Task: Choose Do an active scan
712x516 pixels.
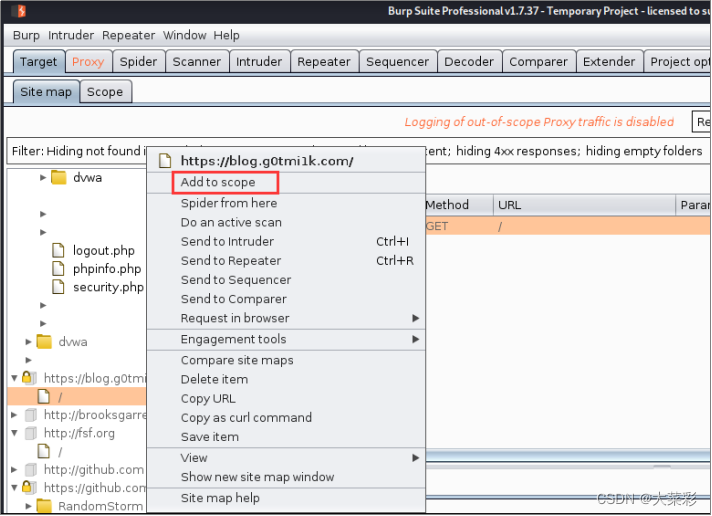Action: (286, 222)
